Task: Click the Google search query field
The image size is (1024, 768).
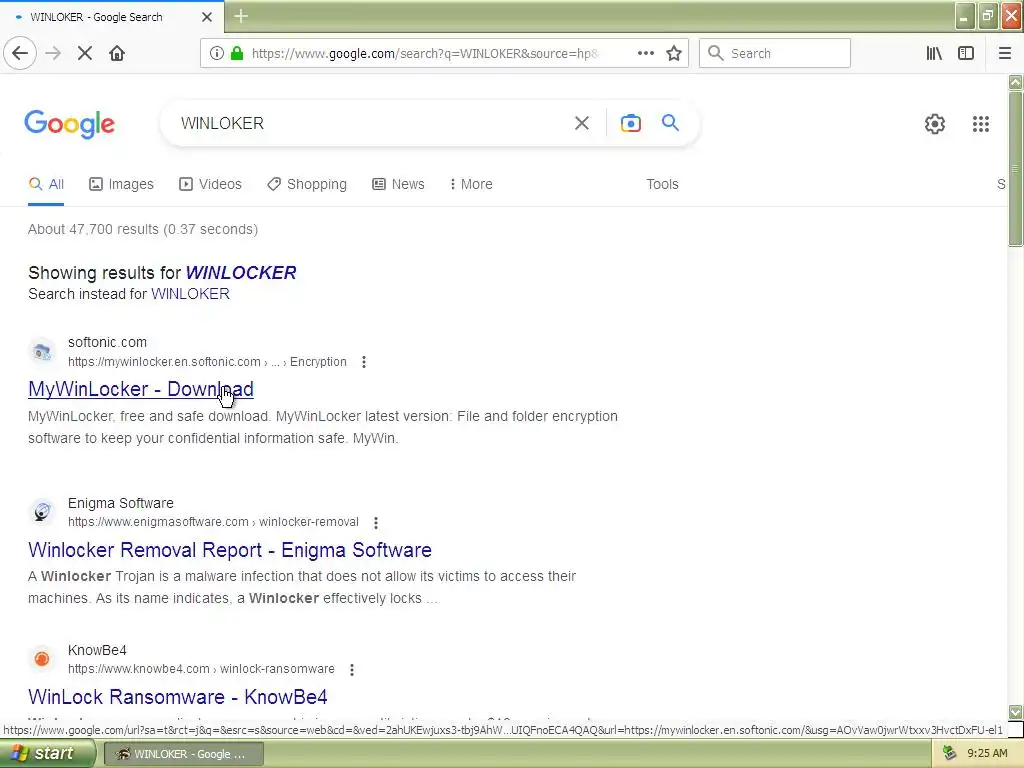Action: [372, 123]
